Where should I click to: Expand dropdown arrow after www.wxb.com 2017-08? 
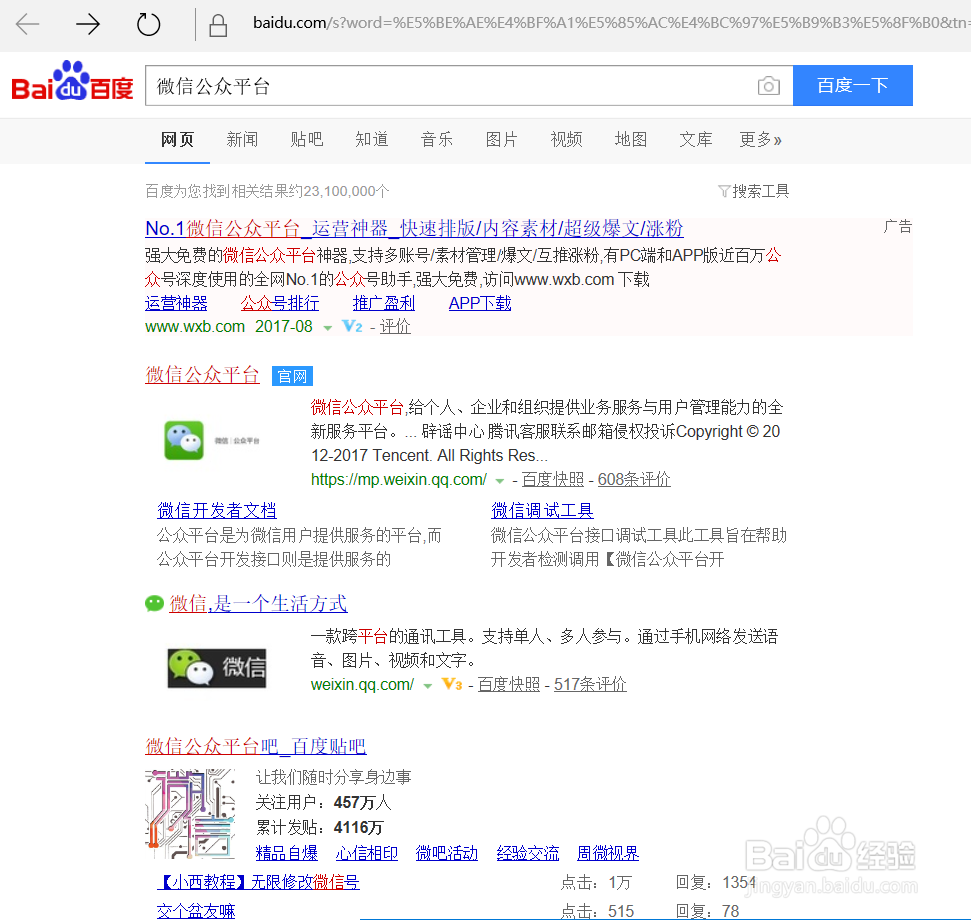pyautogui.click(x=328, y=328)
